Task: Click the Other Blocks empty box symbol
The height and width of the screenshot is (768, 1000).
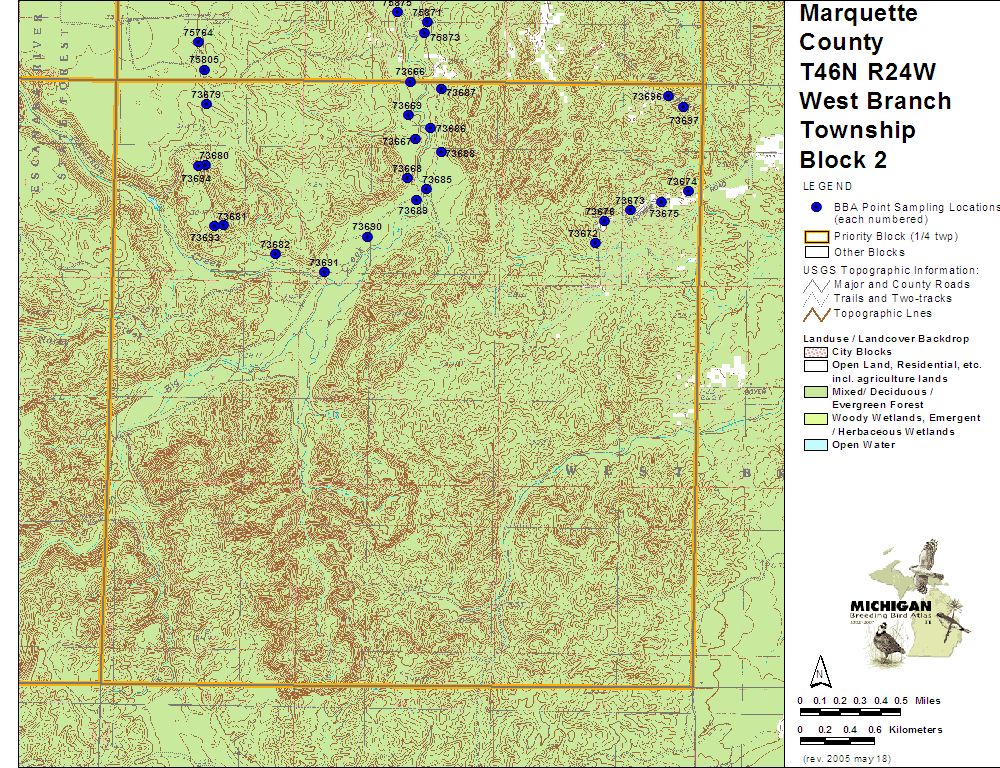Action: [x=816, y=252]
